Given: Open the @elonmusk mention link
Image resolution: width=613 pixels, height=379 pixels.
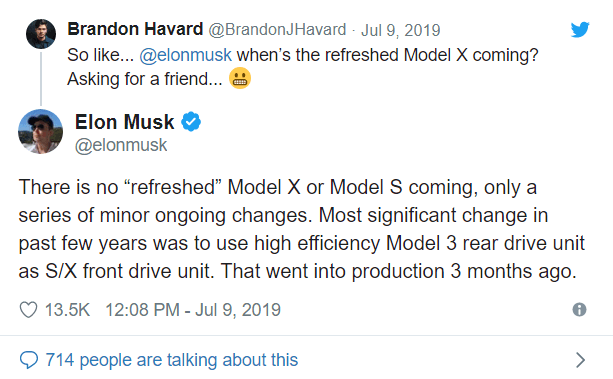Looking at the screenshot, I should pyautogui.click(x=185, y=55).
